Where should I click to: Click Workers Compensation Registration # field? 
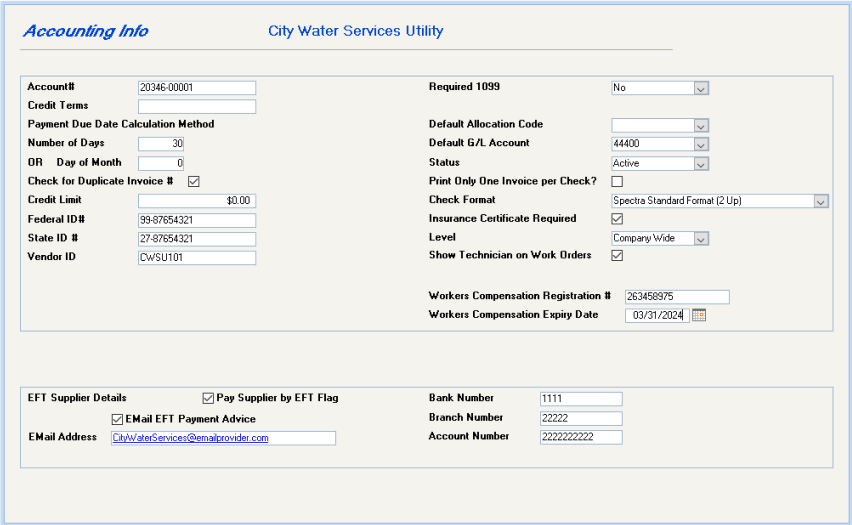pos(677,297)
